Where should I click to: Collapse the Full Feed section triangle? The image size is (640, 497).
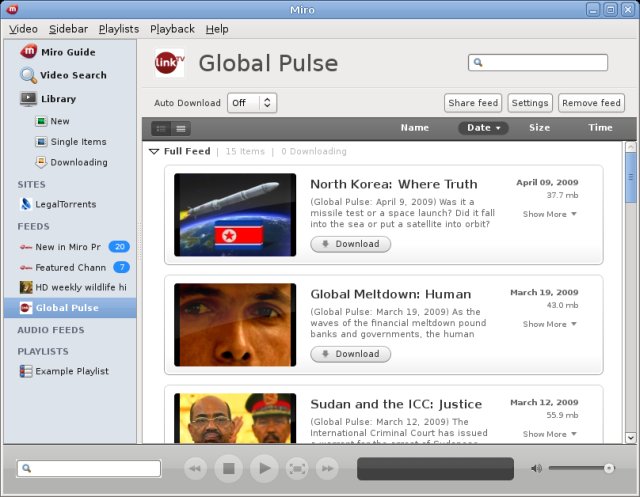coord(154,151)
